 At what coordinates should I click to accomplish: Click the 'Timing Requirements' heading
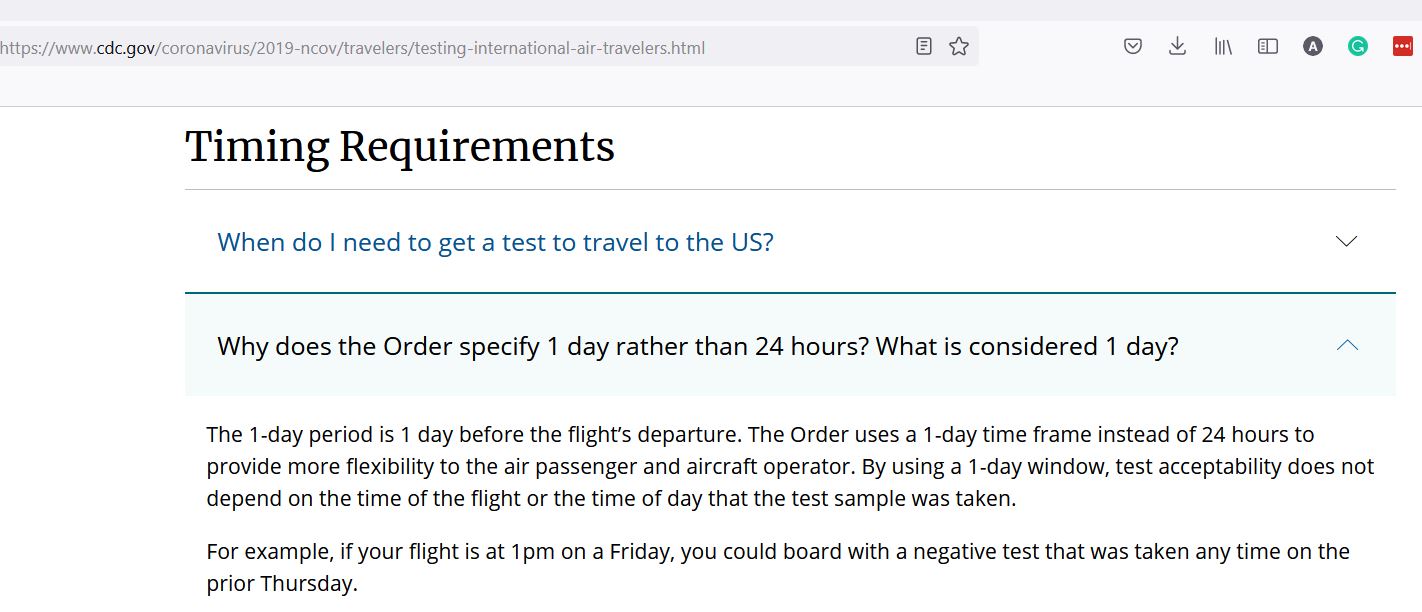(x=400, y=146)
